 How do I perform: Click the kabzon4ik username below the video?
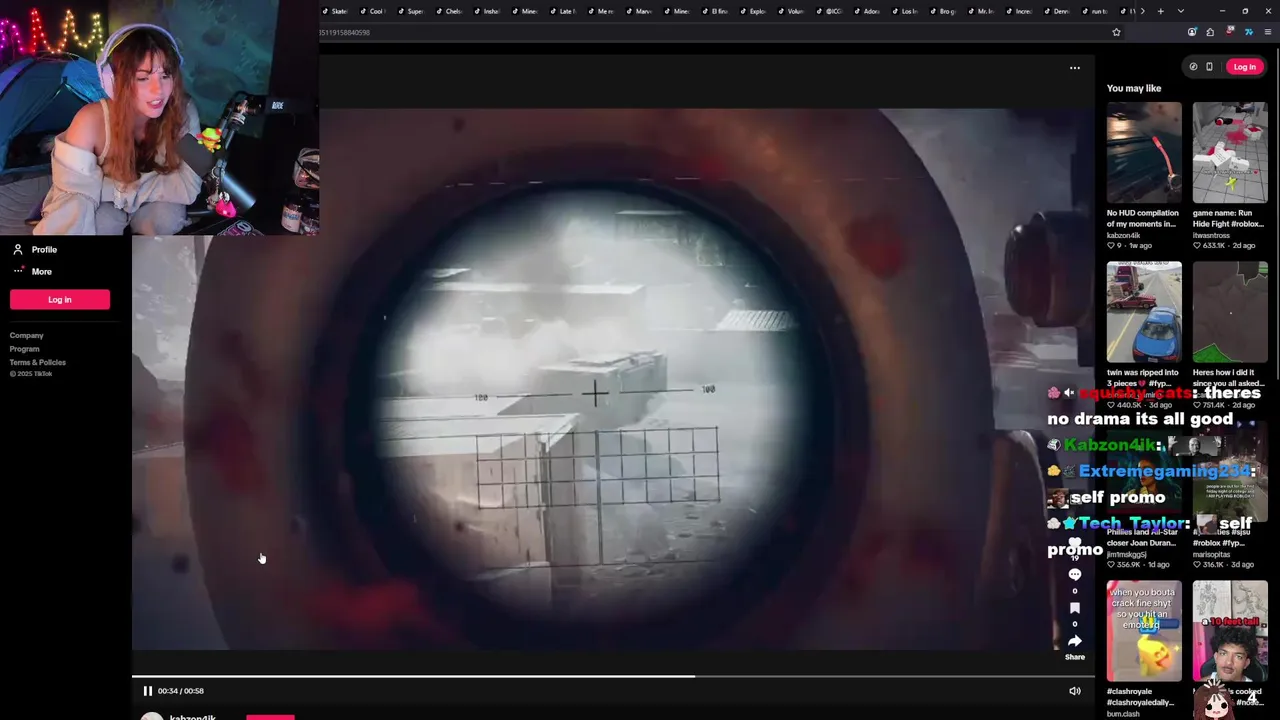pos(193,716)
